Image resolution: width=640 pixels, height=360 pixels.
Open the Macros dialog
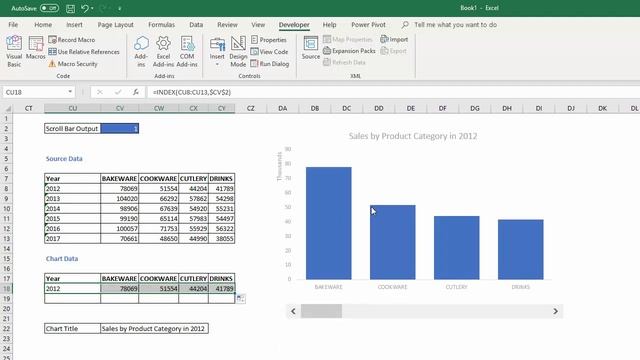pos(36,48)
